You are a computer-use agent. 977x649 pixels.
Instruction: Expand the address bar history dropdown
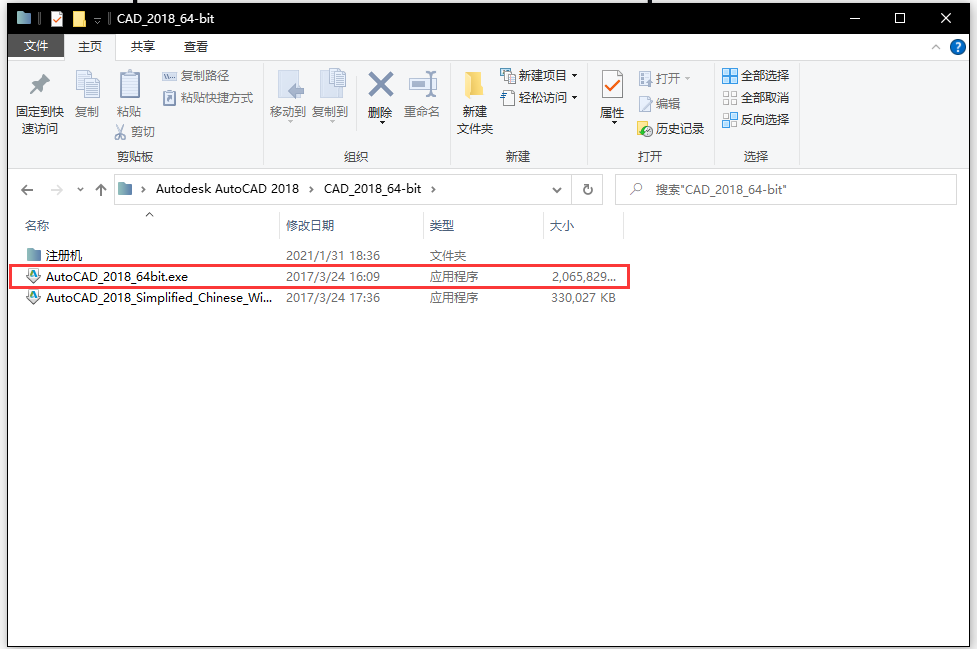pos(557,189)
